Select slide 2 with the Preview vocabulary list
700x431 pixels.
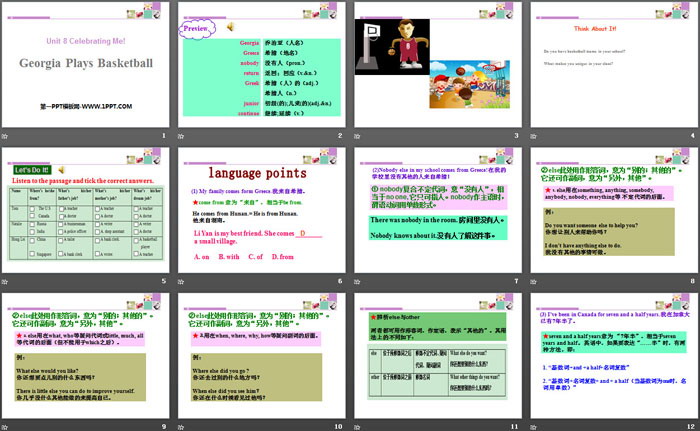262,65
